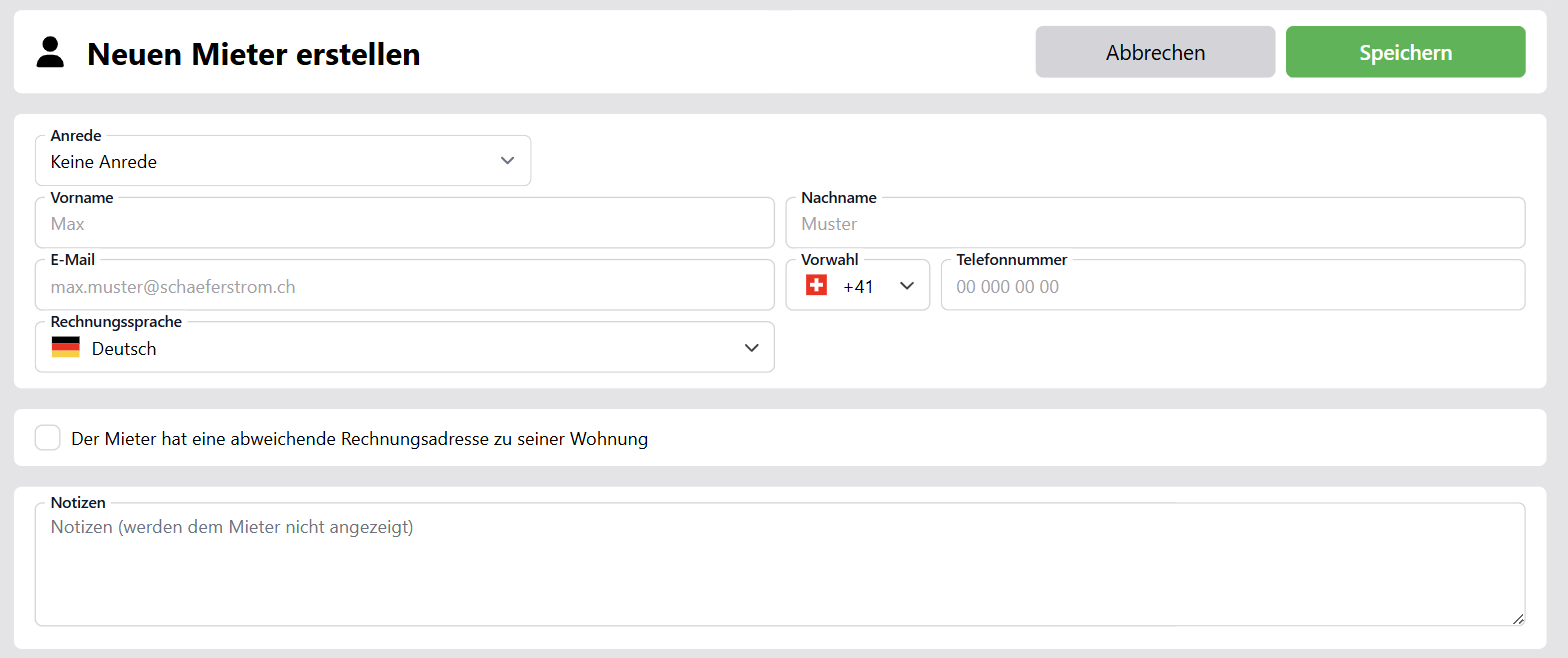Click inside the Notizen text area

tap(780, 565)
